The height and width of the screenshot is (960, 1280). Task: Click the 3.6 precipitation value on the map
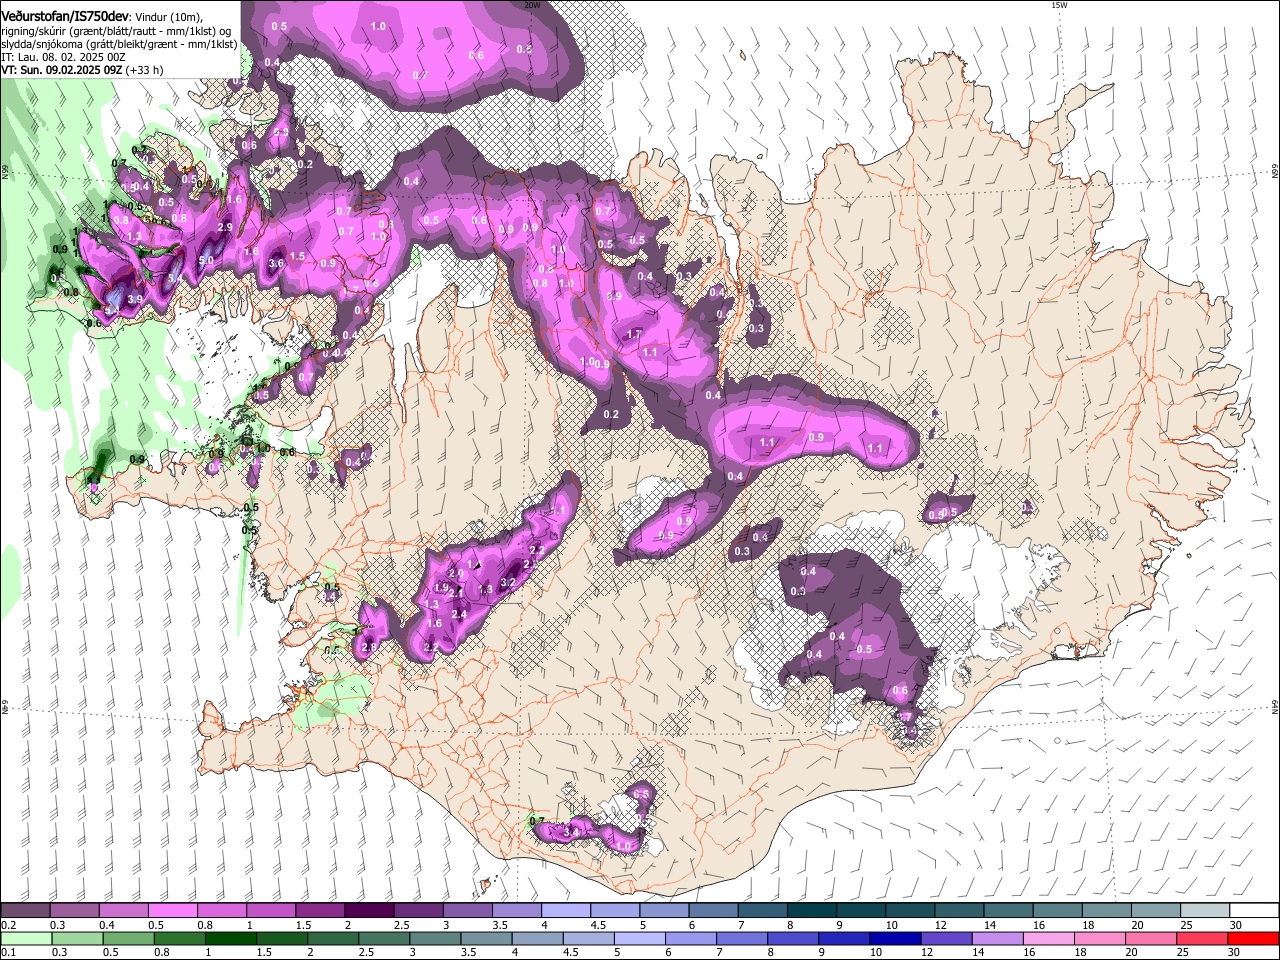click(x=277, y=263)
